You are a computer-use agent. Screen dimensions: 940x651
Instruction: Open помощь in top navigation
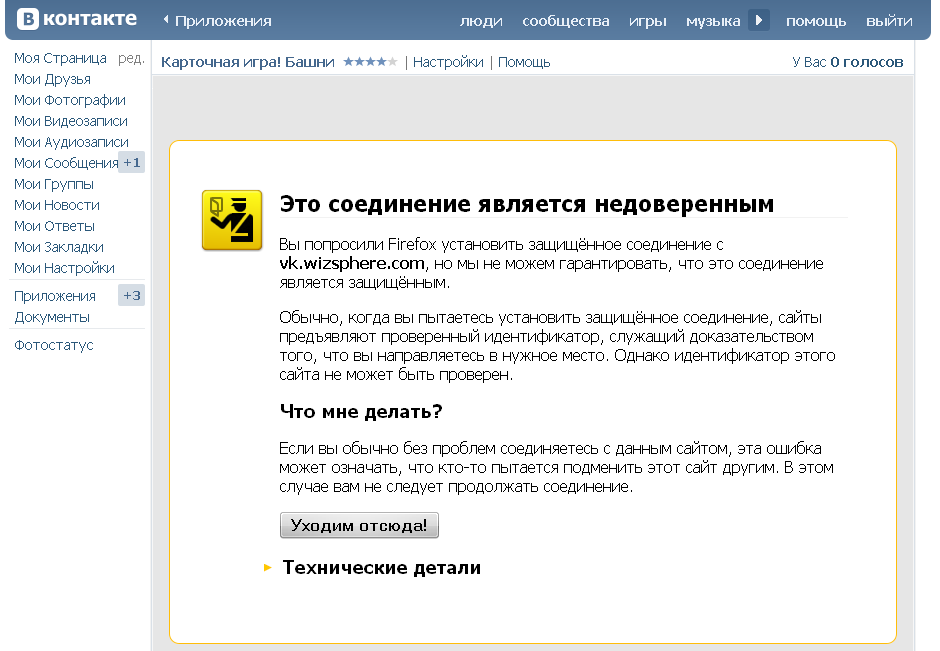click(816, 21)
